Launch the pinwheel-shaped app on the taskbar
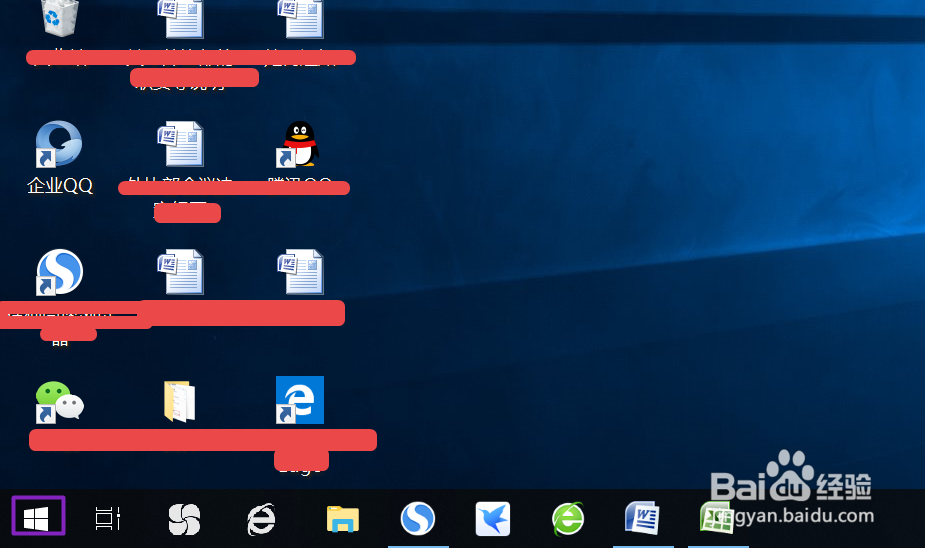This screenshot has width=925, height=548. (x=184, y=519)
